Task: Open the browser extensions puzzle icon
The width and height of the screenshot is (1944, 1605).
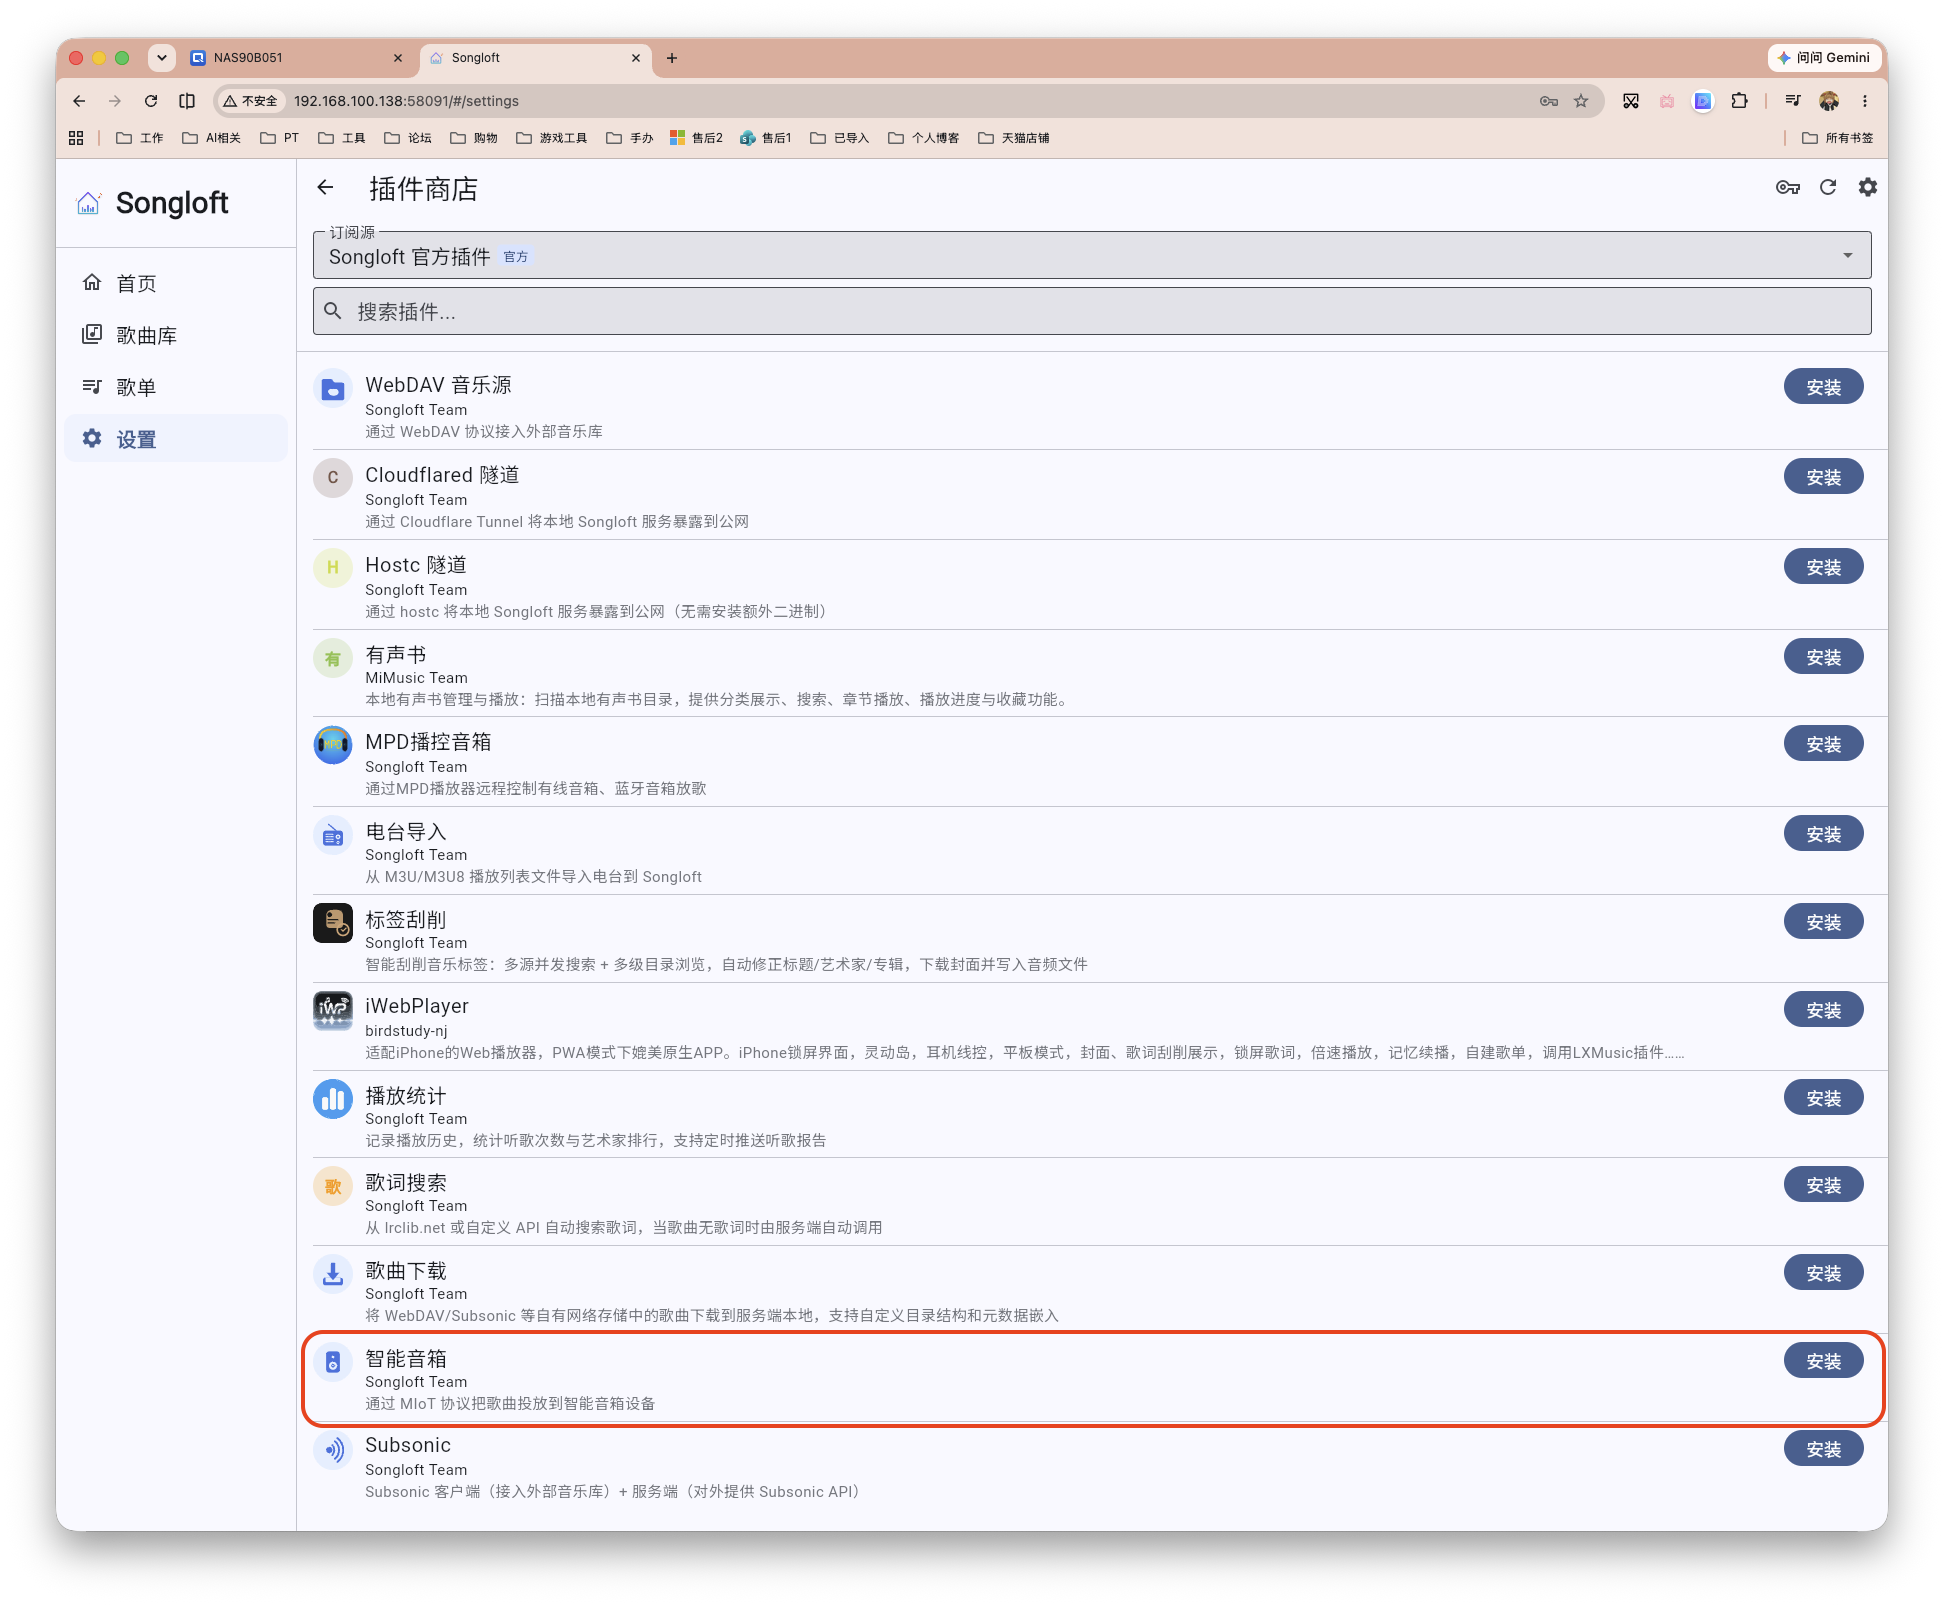Action: (x=1740, y=101)
